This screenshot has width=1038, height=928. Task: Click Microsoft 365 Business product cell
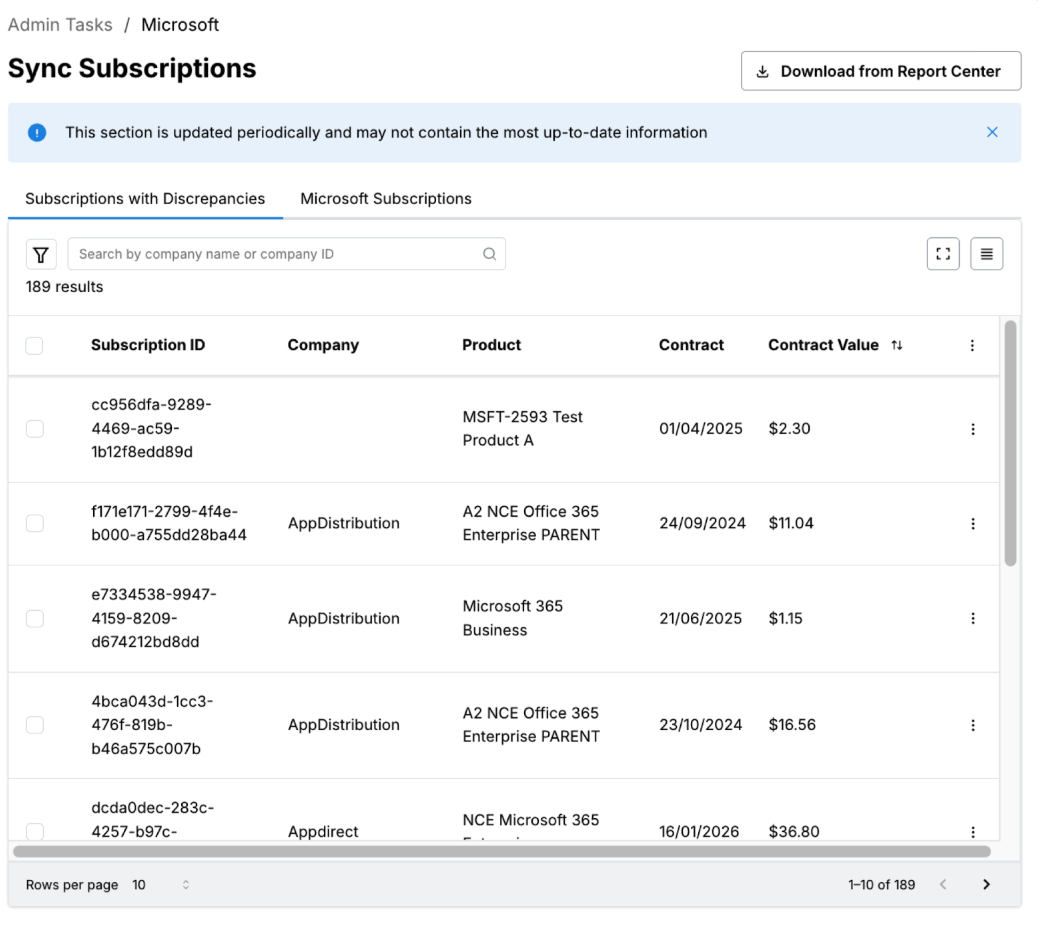513,618
